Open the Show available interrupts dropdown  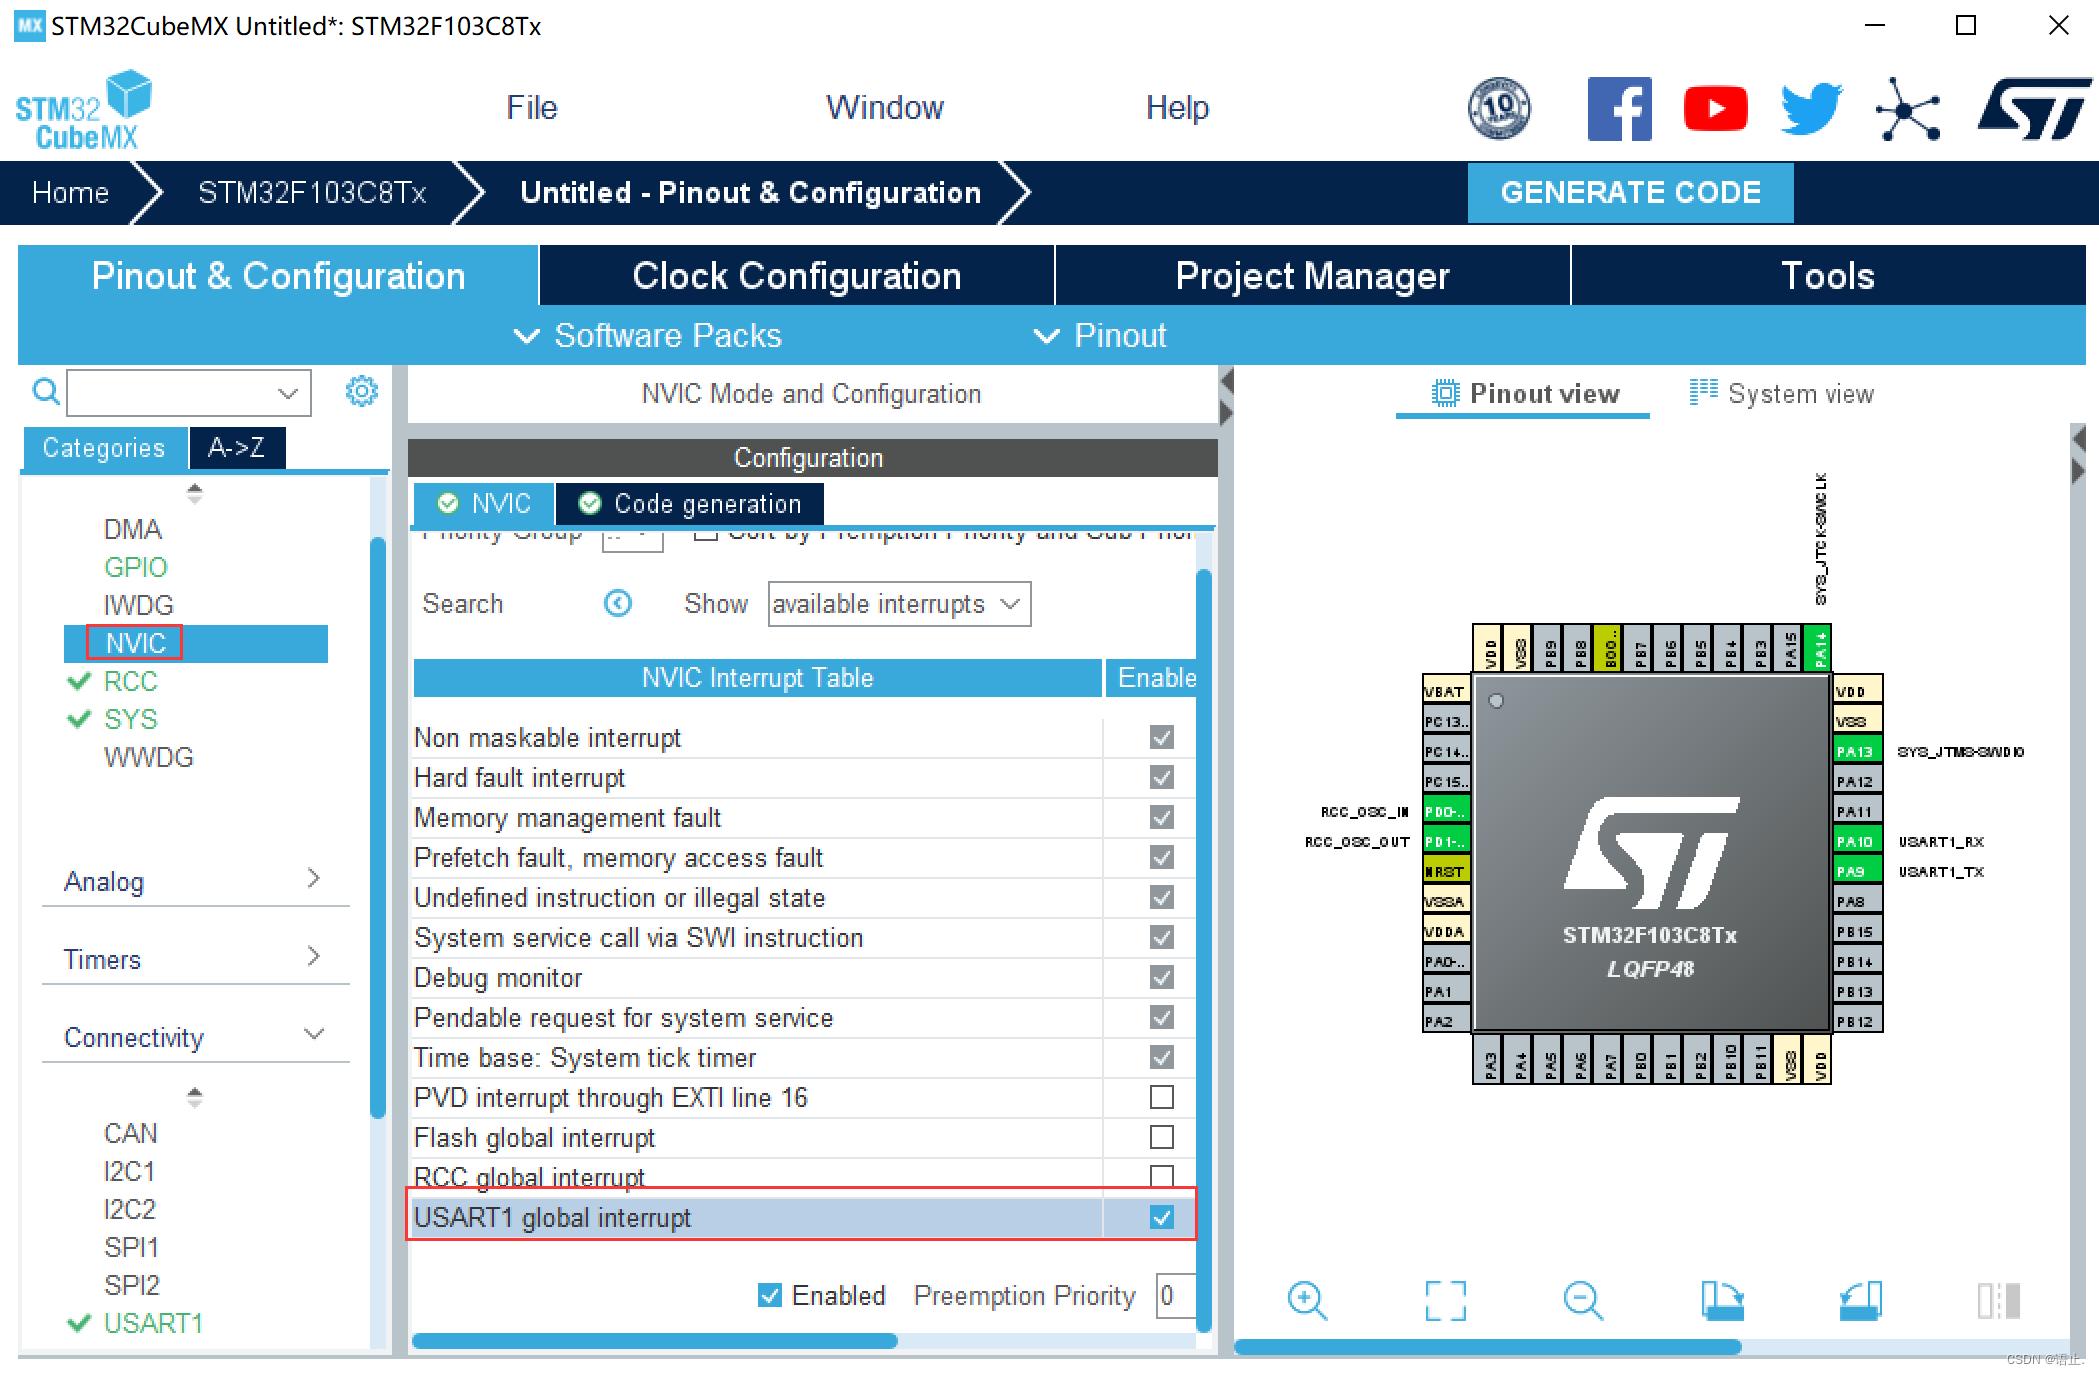click(898, 604)
